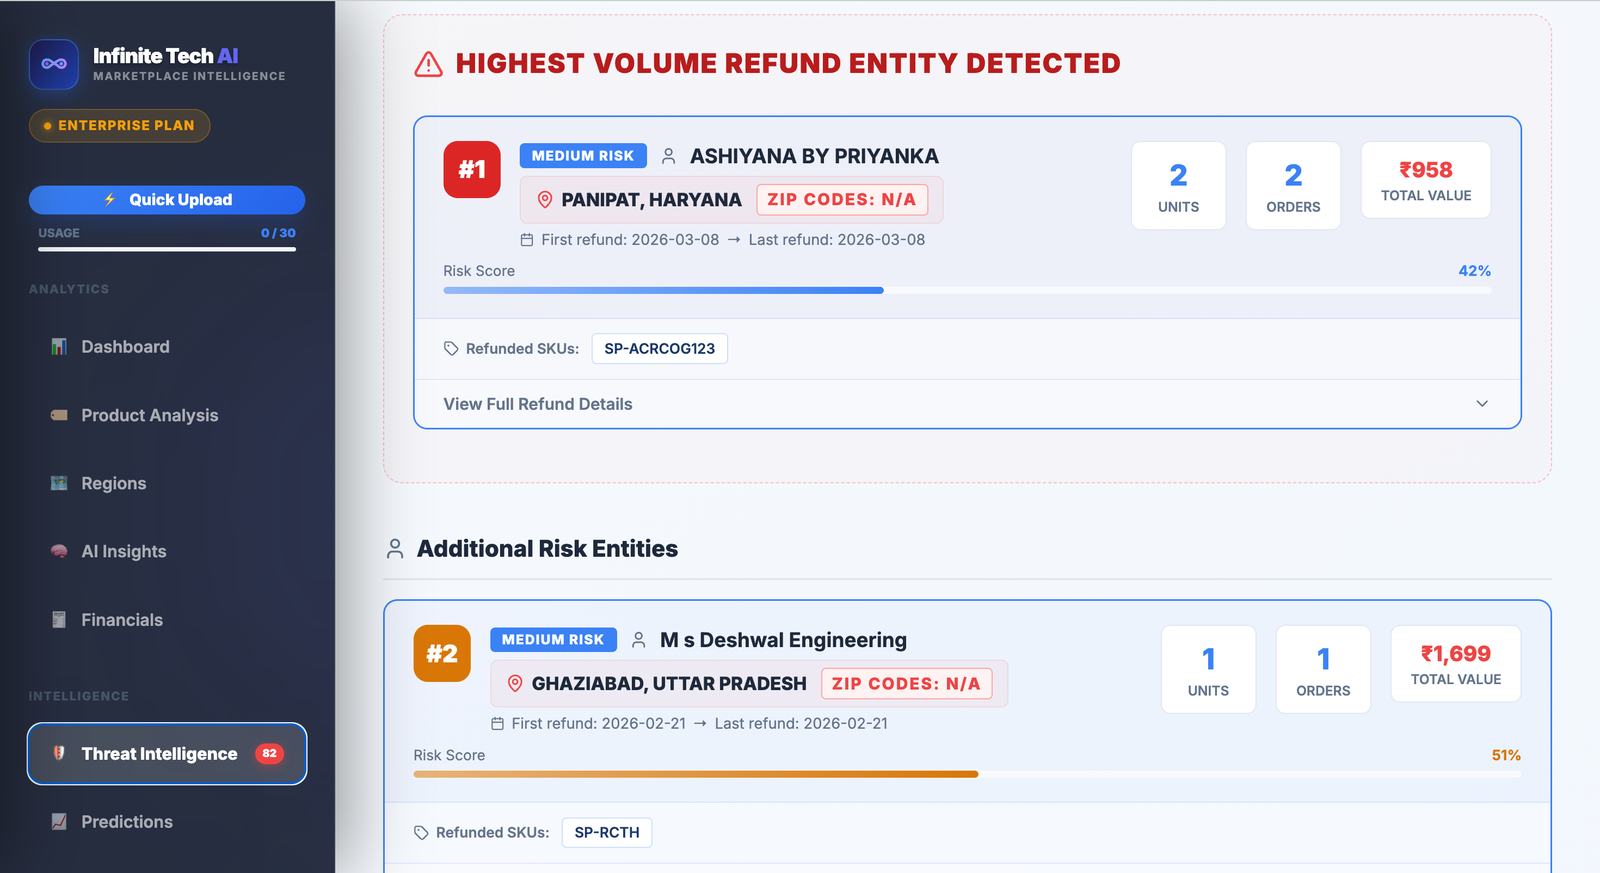Click the AI Insights brain icon
Image resolution: width=1600 pixels, height=873 pixels.
coord(59,551)
